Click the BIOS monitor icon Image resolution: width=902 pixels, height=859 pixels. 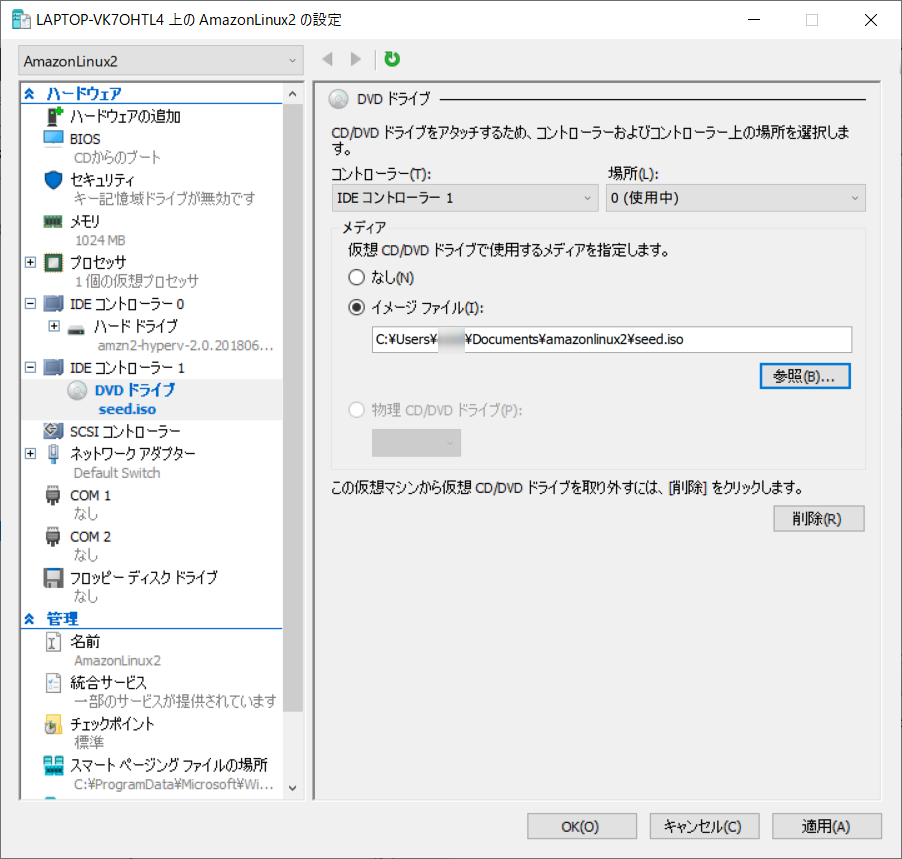pyautogui.click(x=53, y=139)
